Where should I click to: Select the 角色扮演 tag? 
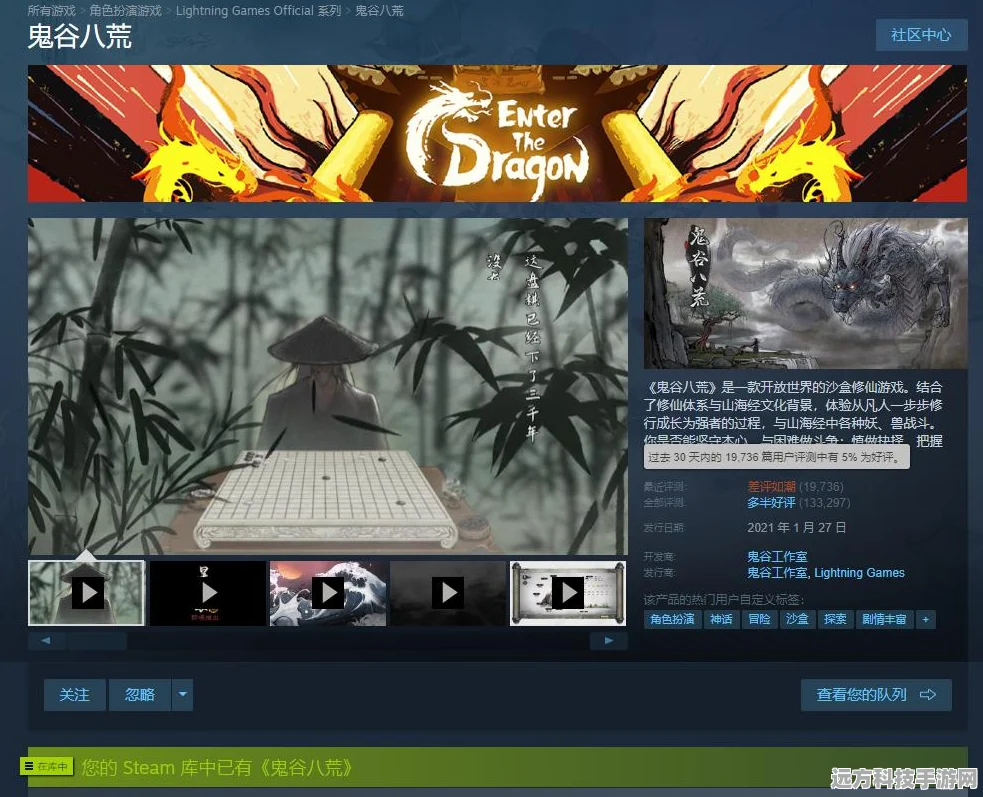tap(672, 620)
